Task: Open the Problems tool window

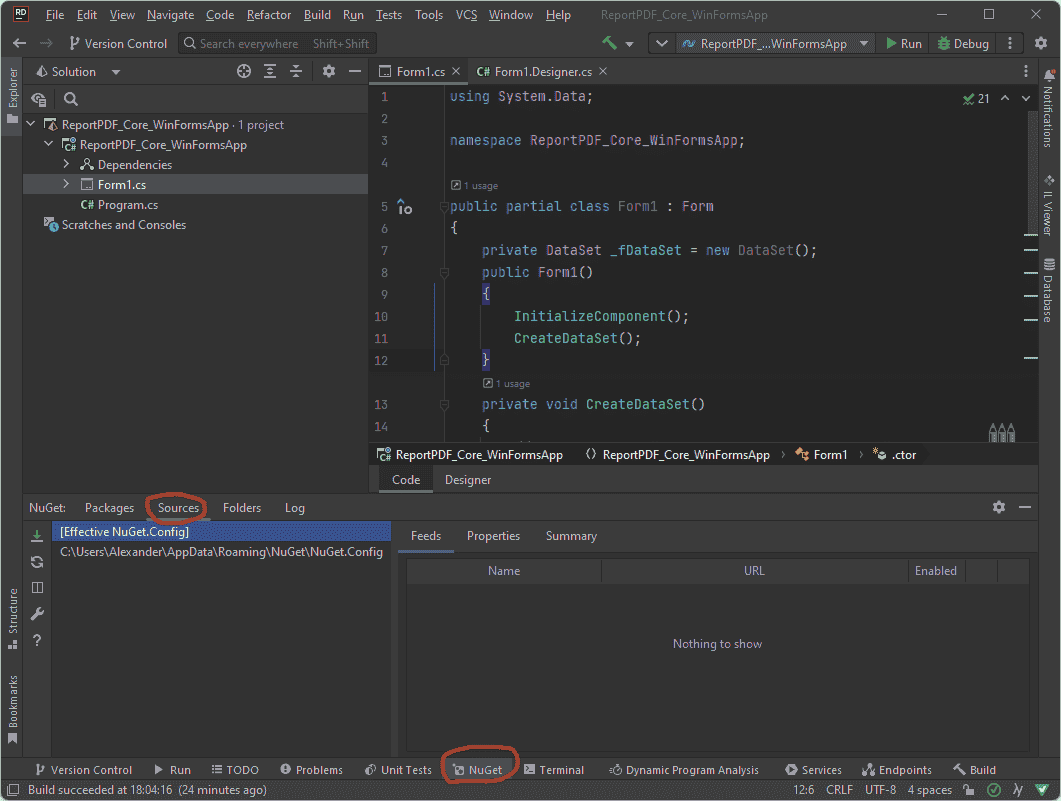Action: 311,770
